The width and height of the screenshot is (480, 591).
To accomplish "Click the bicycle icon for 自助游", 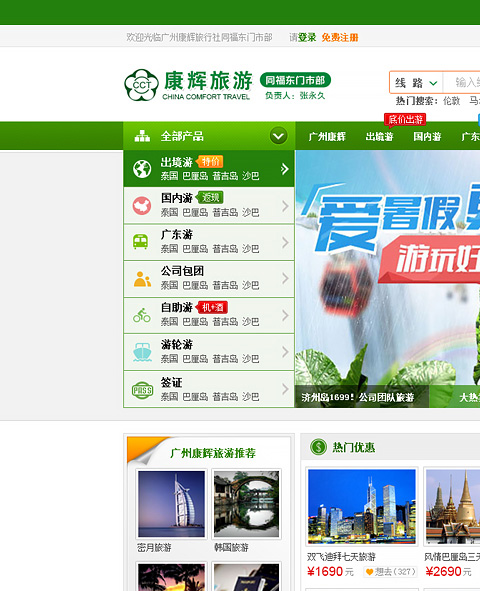I will click(x=142, y=315).
